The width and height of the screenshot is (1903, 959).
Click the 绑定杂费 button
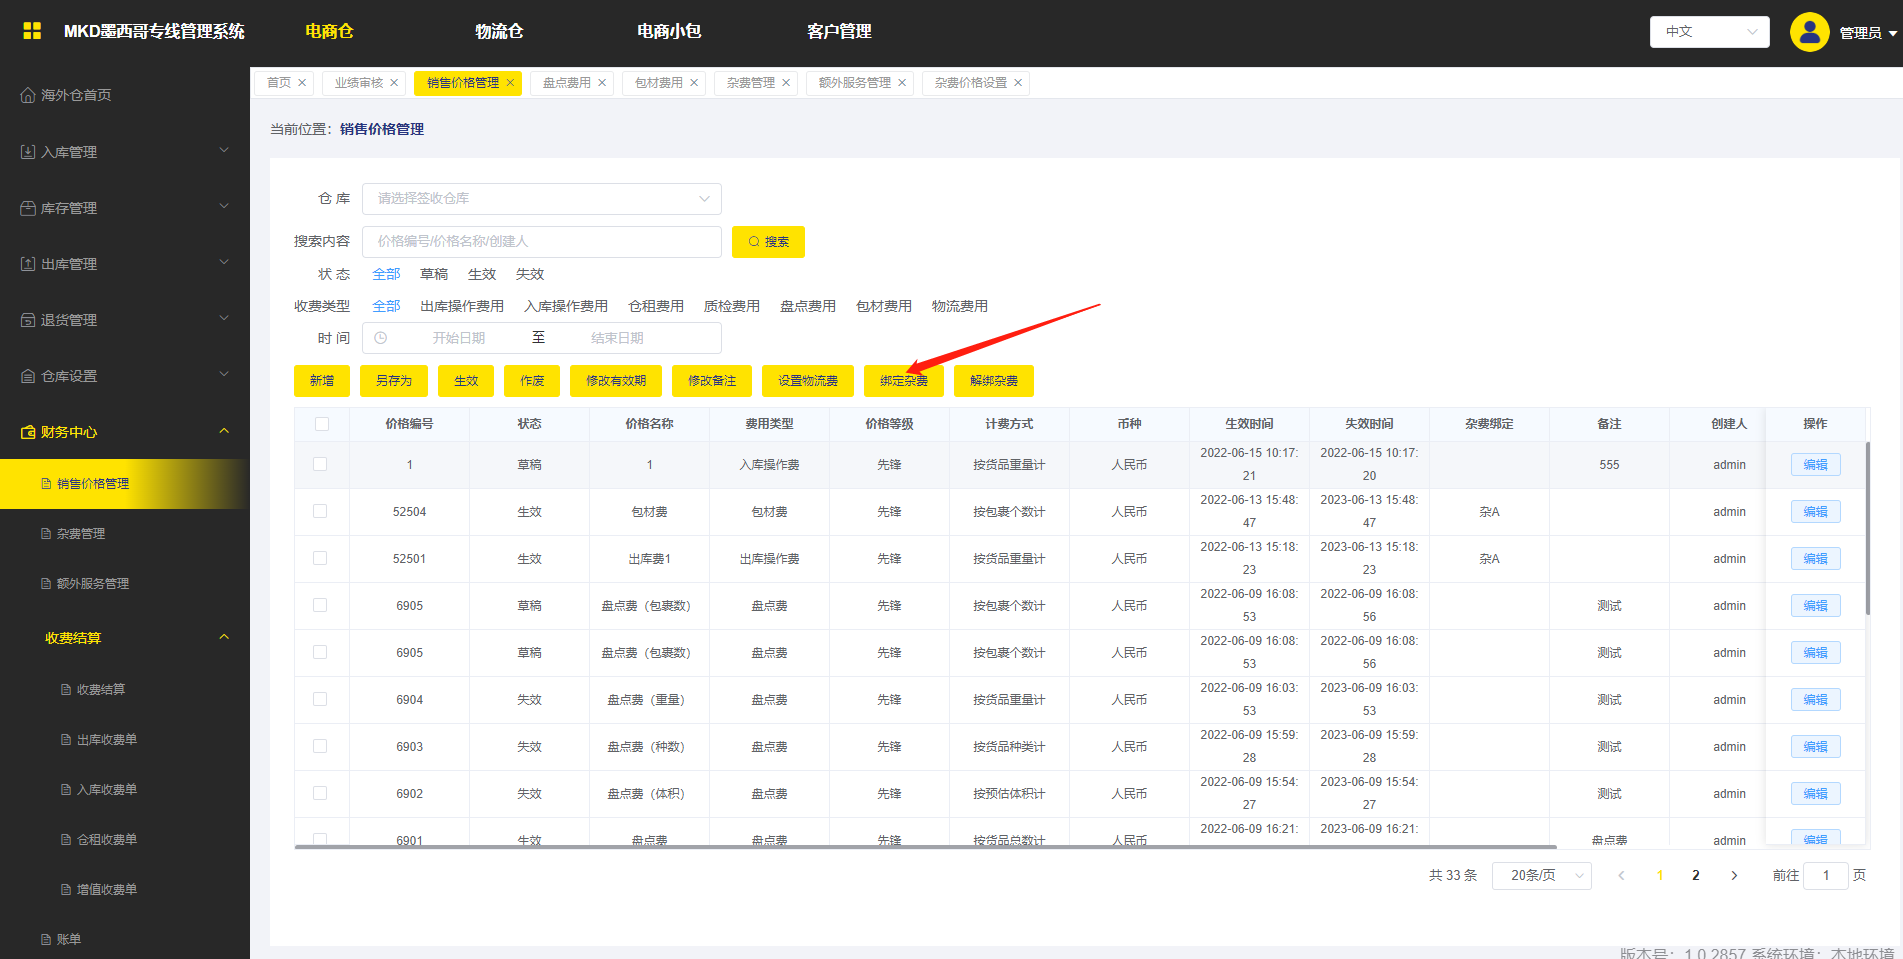[903, 381]
